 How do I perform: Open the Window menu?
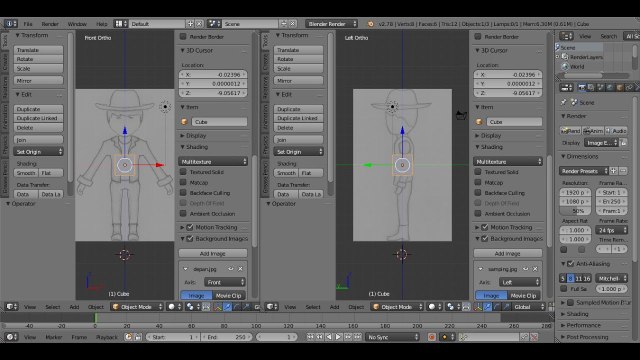coord(77,24)
